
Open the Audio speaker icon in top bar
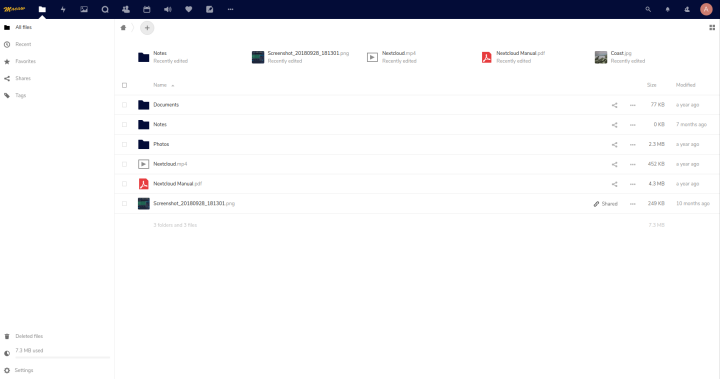(168, 9)
